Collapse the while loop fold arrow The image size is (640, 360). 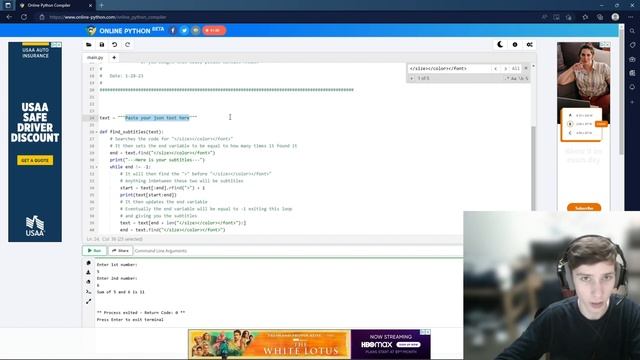96,167
